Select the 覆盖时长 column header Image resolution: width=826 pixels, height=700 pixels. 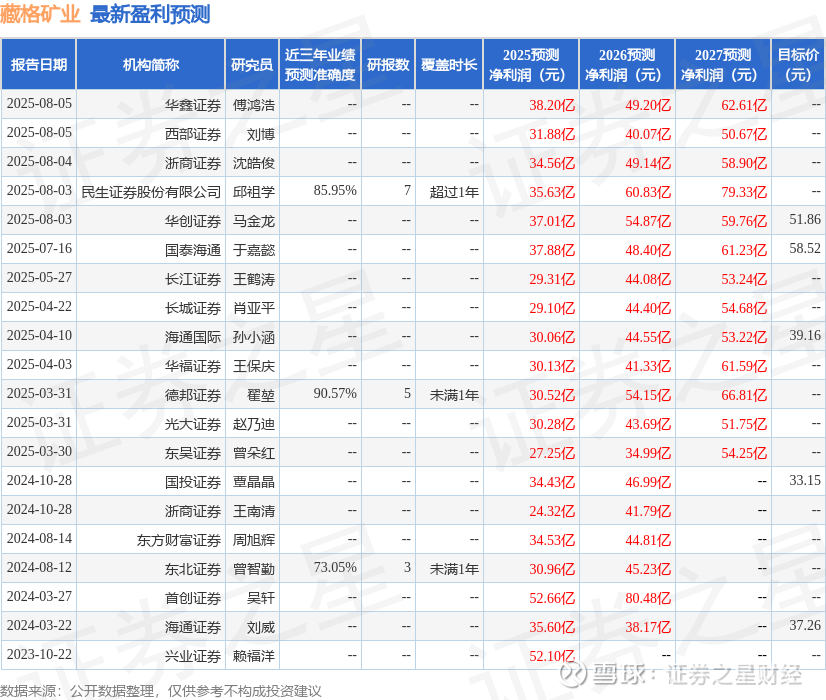click(x=449, y=64)
